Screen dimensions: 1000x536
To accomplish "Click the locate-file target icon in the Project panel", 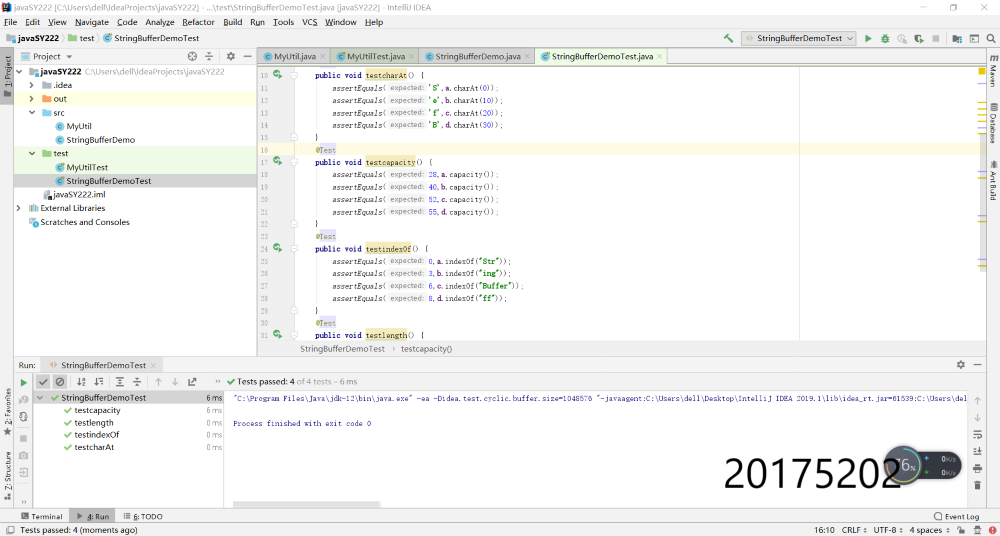I will click(x=192, y=56).
